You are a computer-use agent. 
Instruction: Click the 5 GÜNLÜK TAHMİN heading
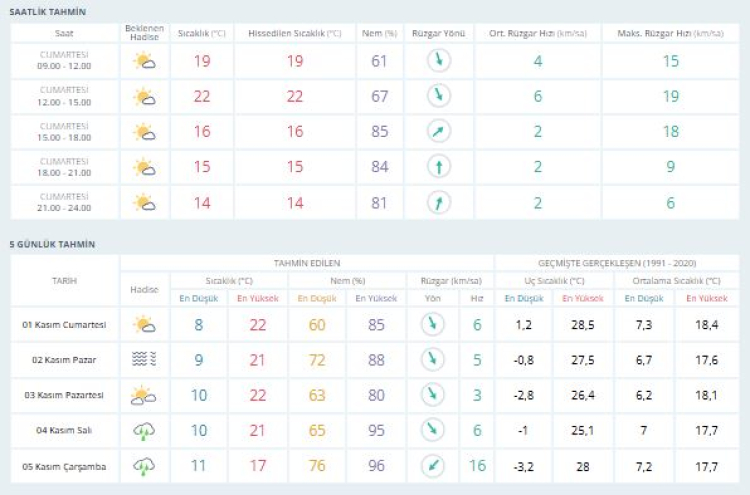[52, 243]
